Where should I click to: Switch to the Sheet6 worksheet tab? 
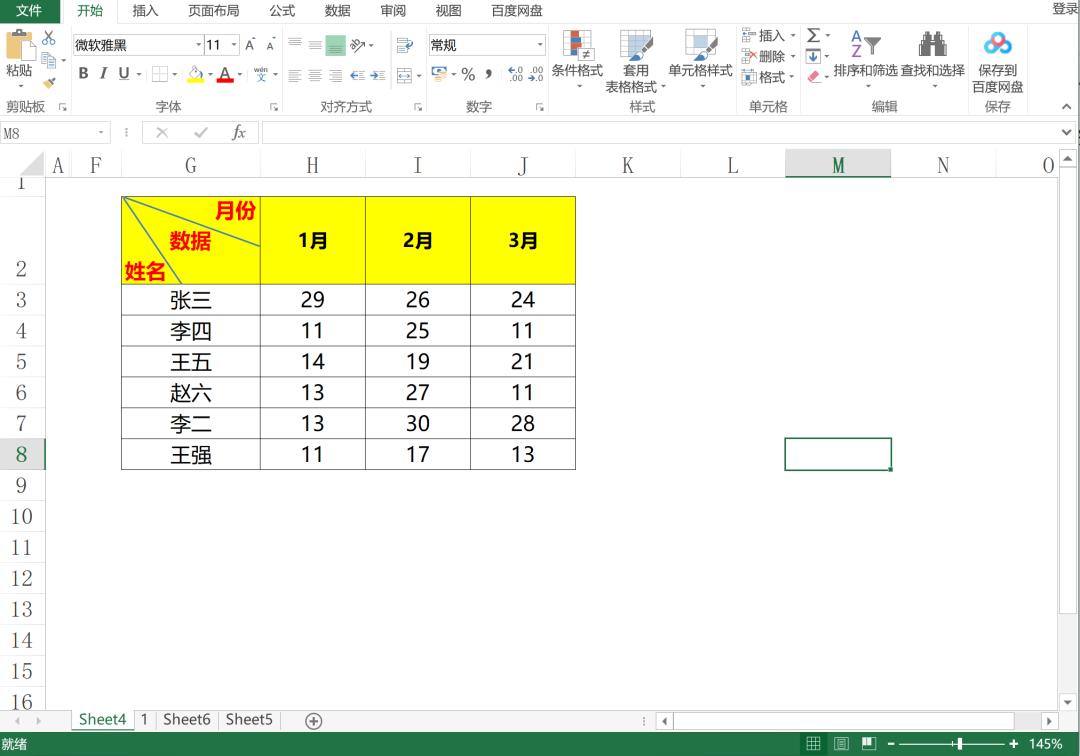pyautogui.click(x=187, y=719)
